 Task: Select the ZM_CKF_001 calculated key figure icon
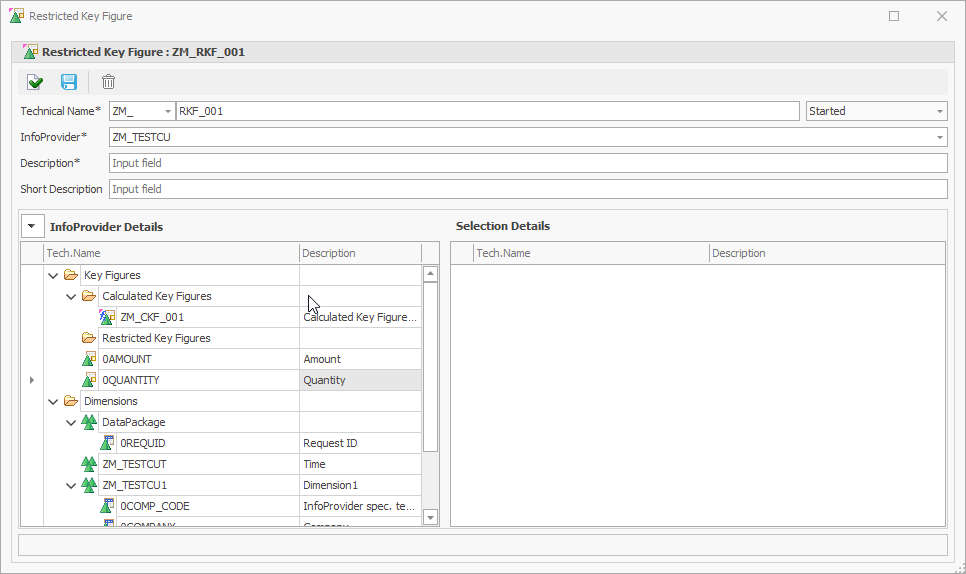click(x=107, y=317)
